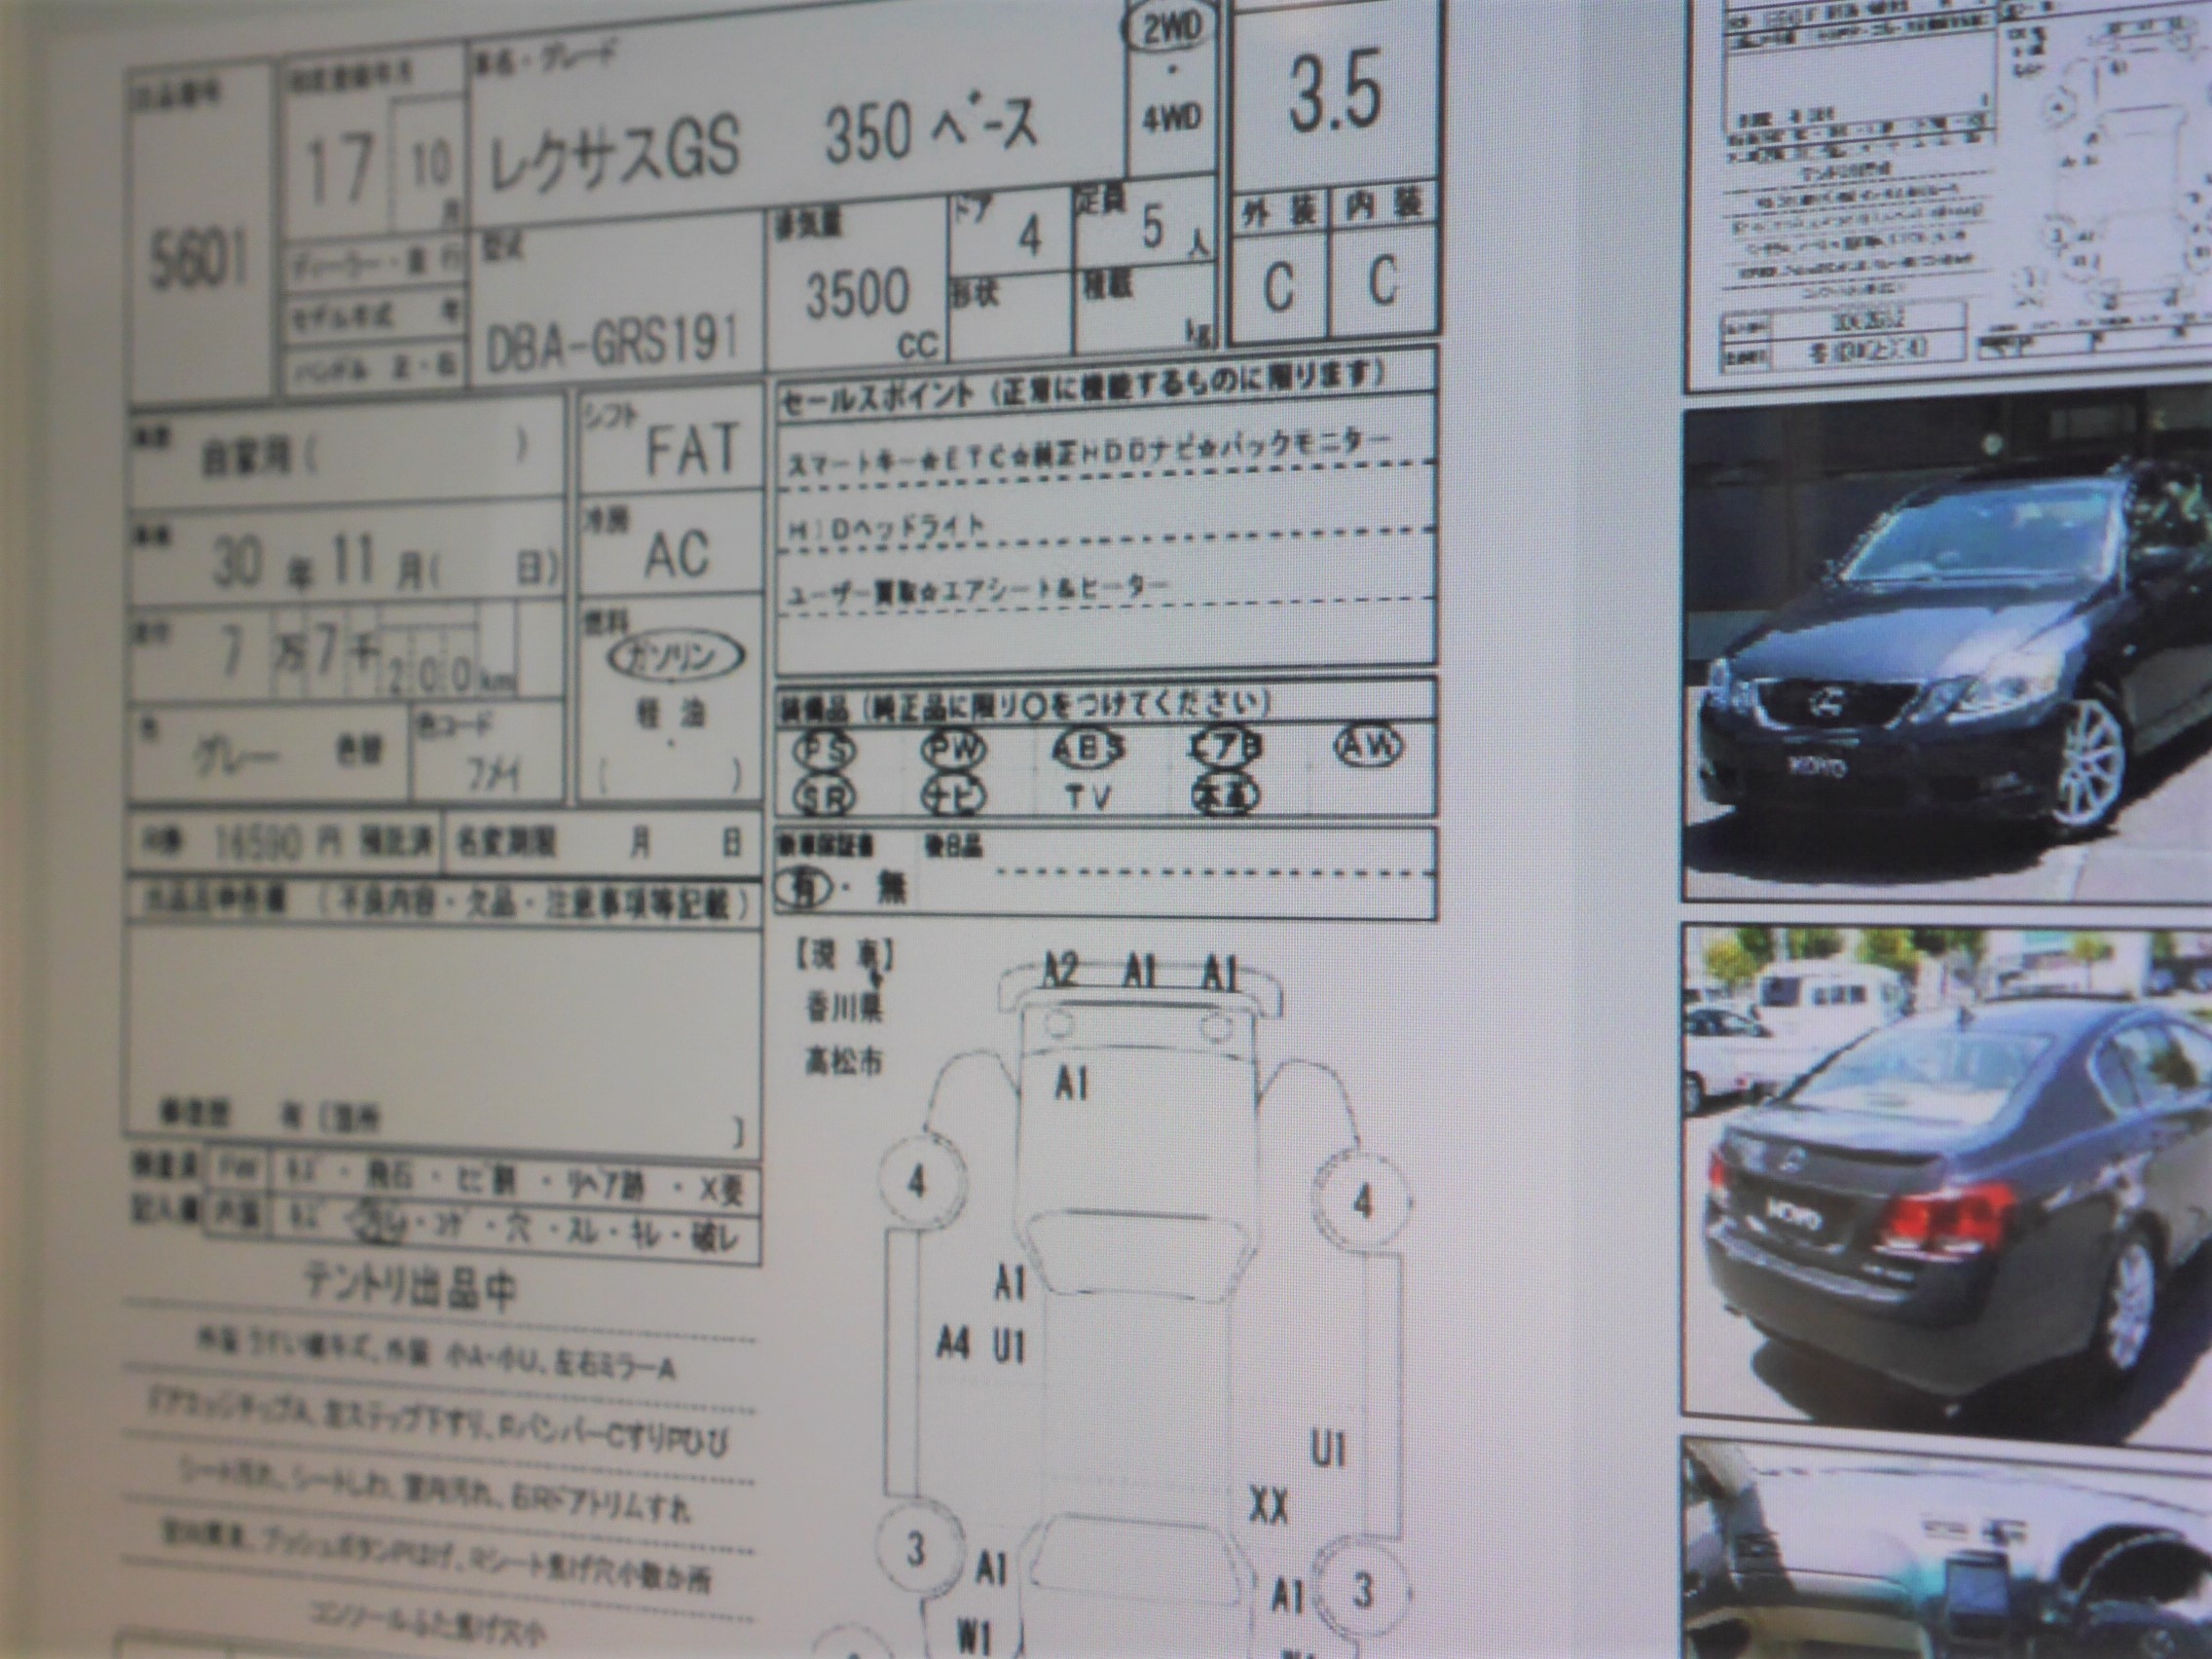Click the city text 高松市
This screenshot has height=1659, width=2212.
tap(843, 1062)
